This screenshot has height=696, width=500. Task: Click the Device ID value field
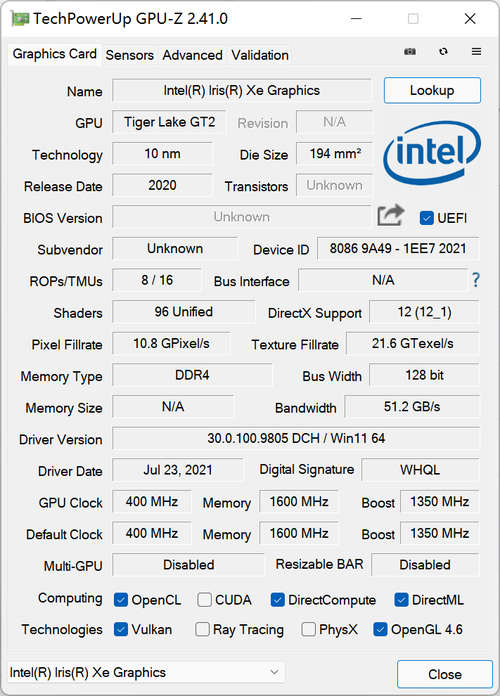(x=398, y=249)
